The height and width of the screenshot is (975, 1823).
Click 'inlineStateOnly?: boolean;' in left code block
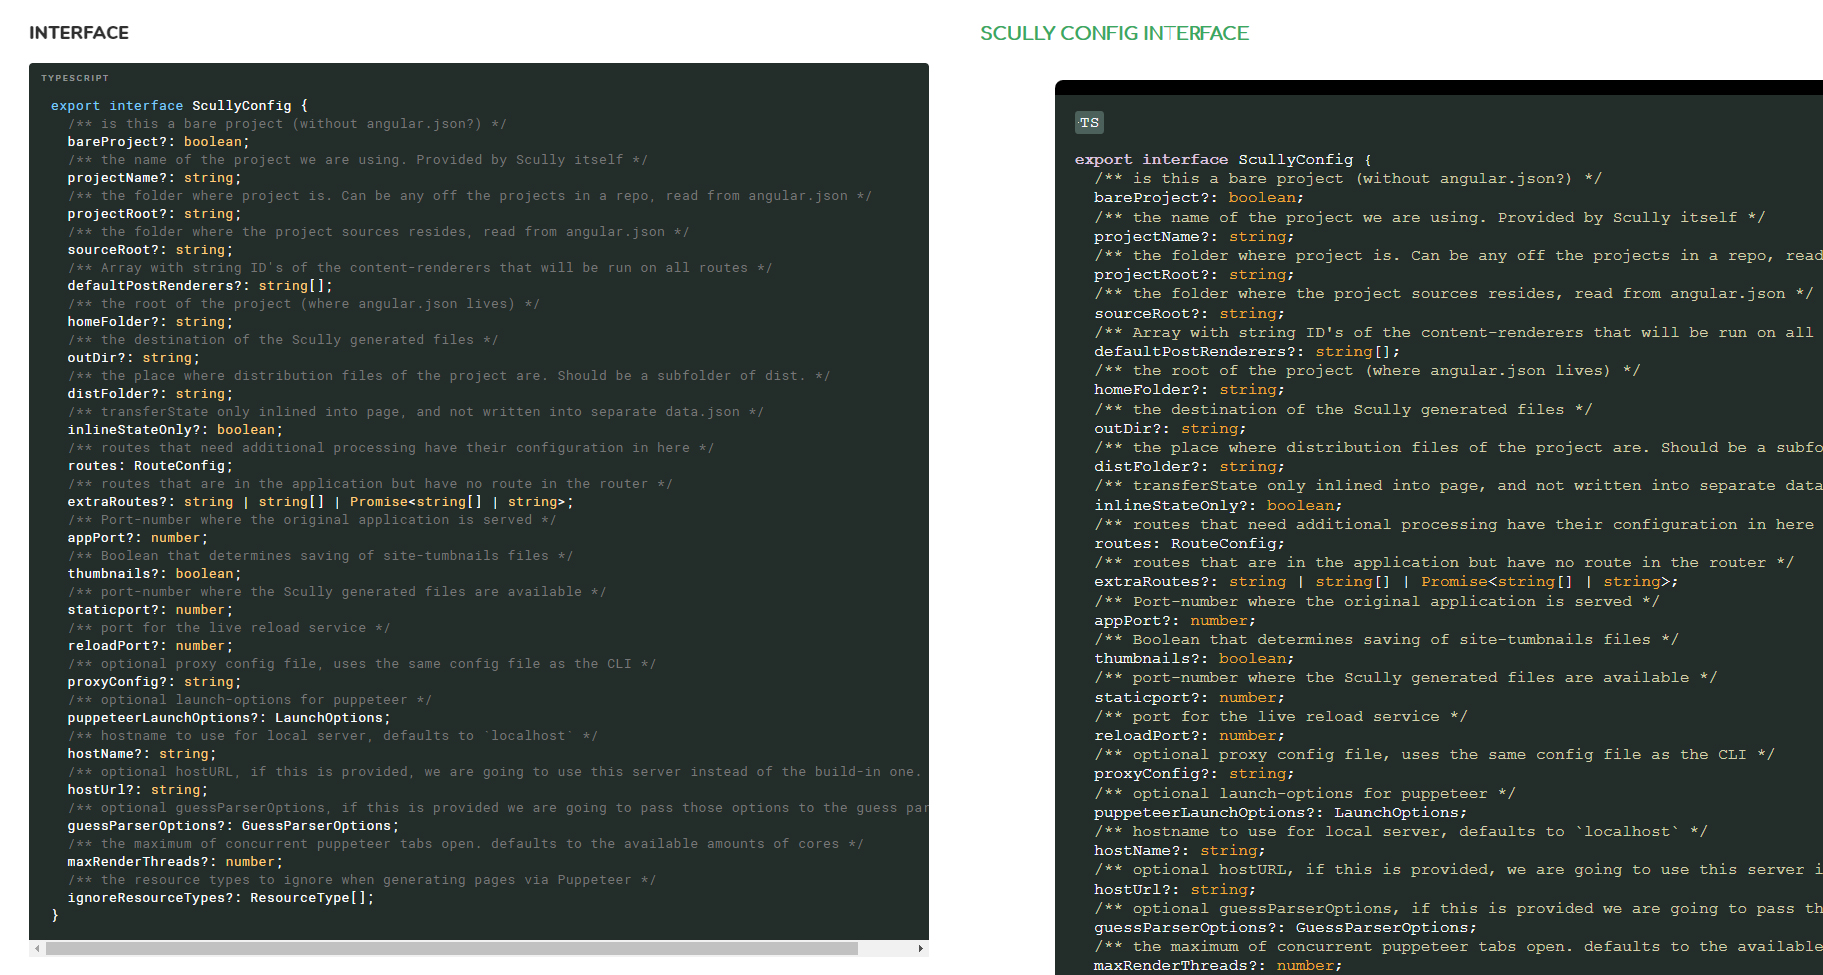pyautogui.click(x=175, y=430)
